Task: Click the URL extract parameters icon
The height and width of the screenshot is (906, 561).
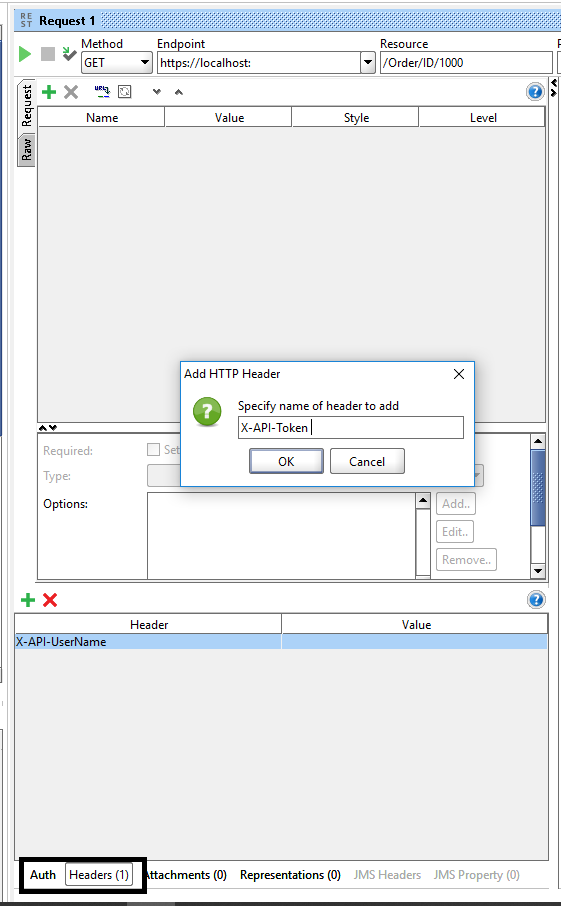Action: click(x=102, y=91)
